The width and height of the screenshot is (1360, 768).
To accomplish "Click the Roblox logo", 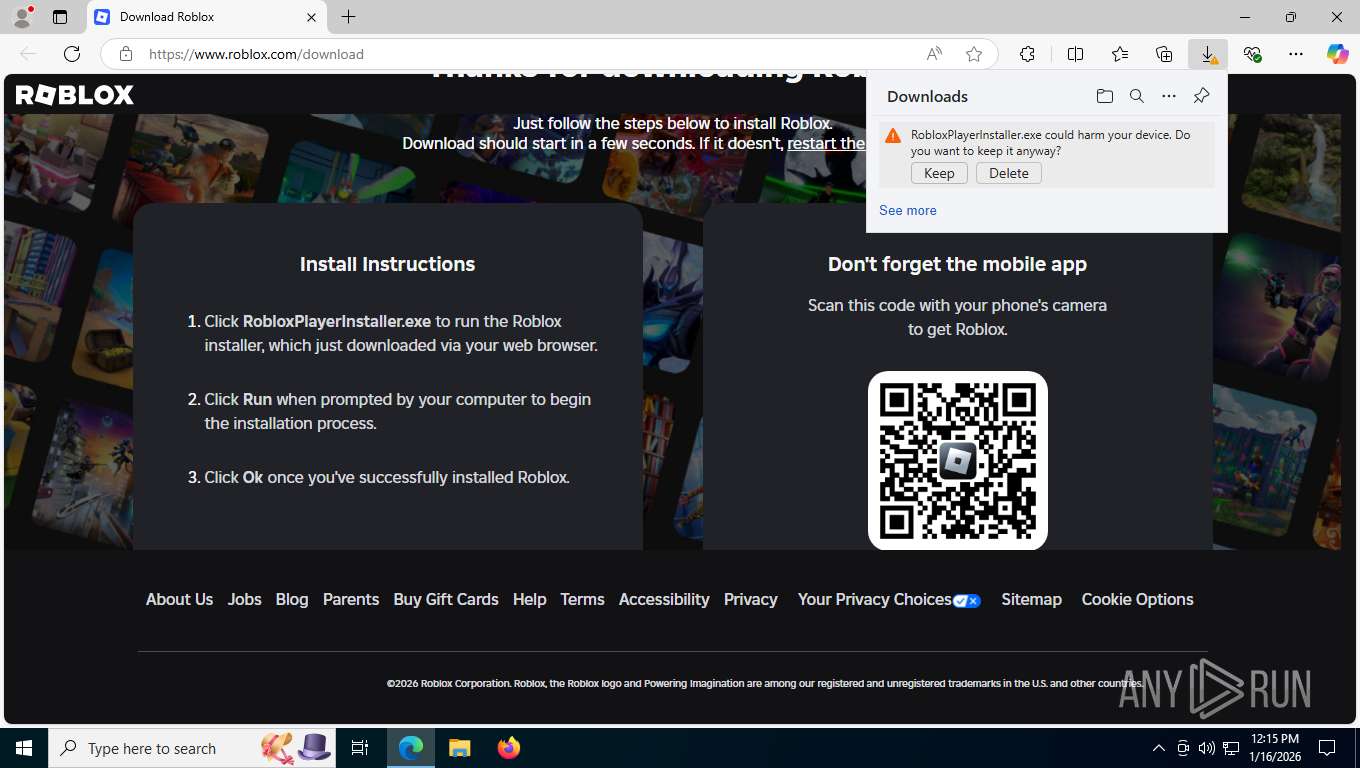I will click(x=74, y=95).
